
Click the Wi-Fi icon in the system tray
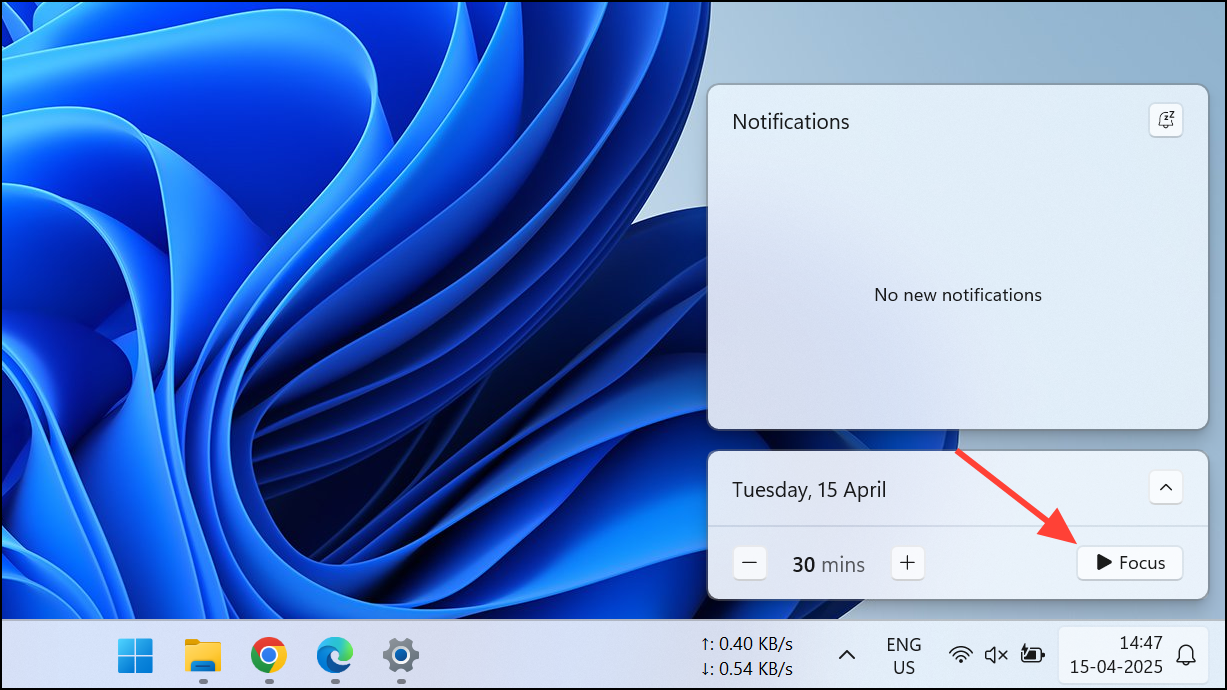coord(960,655)
